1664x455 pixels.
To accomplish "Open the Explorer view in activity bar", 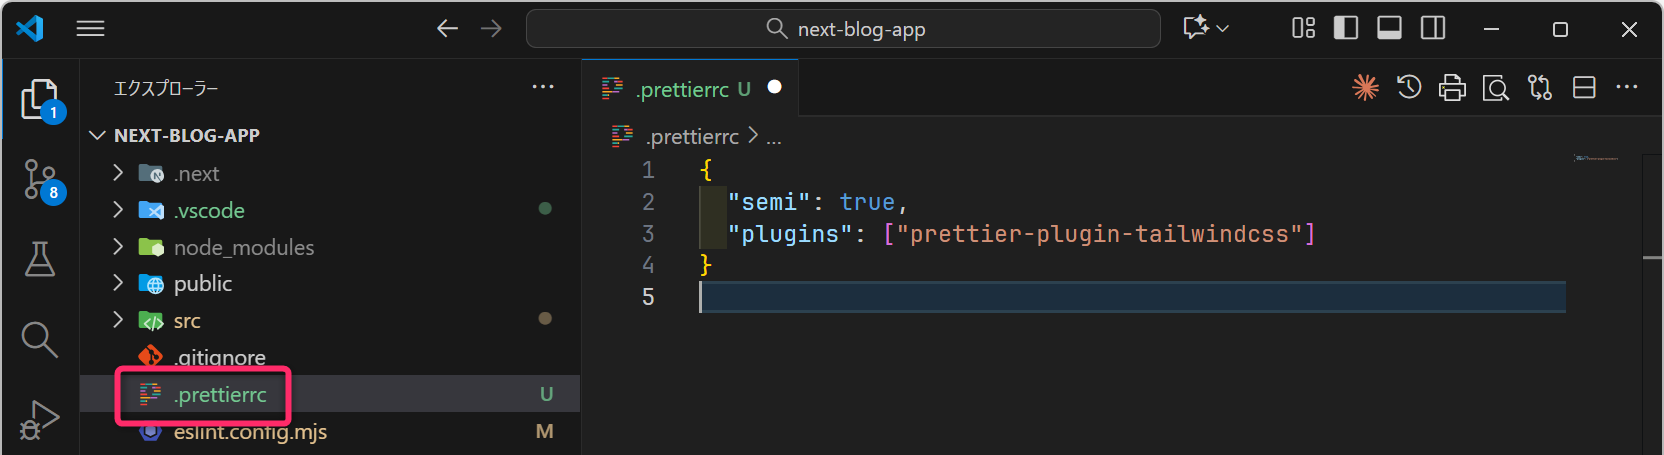I will 40,100.
